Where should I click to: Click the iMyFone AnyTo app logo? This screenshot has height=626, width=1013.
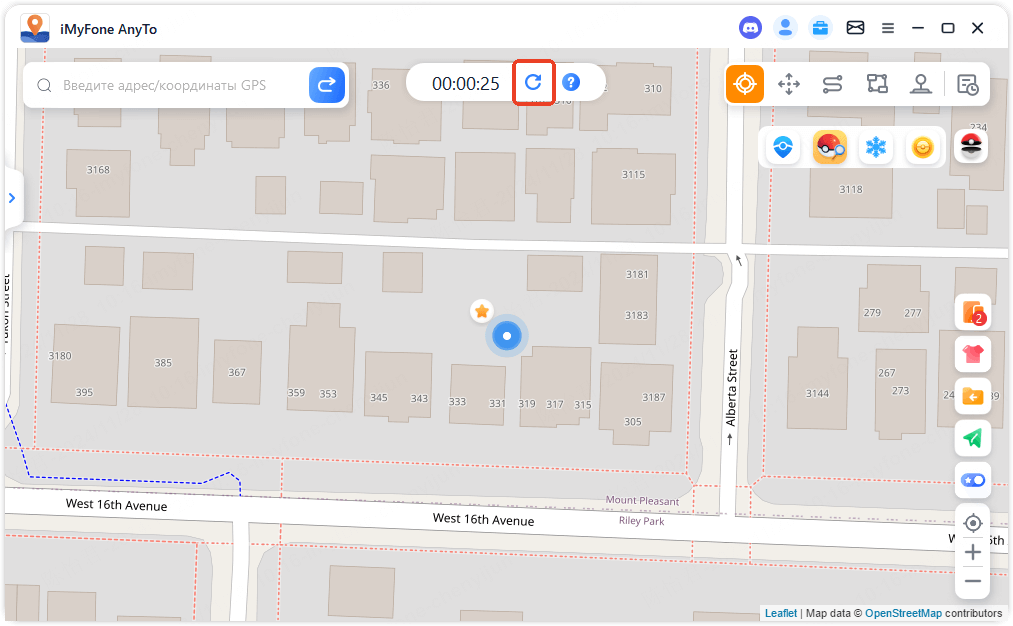point(35,28)
